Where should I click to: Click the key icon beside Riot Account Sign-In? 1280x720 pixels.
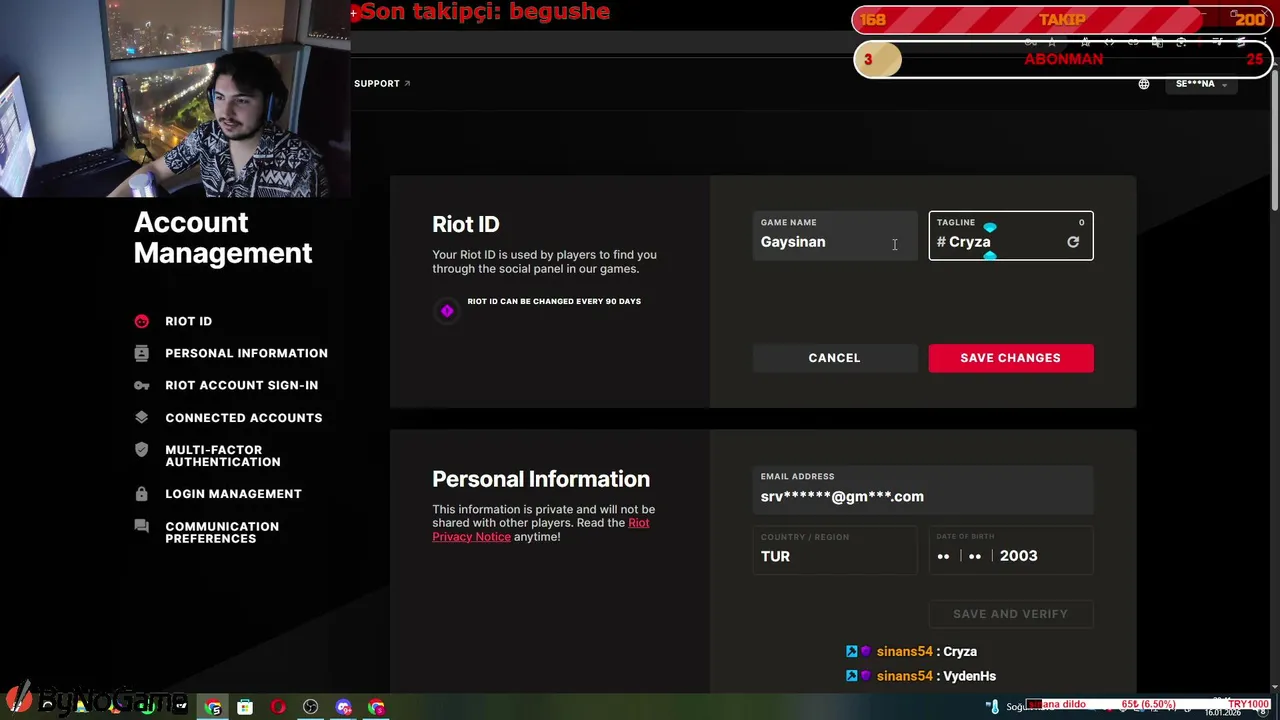[x=142, y=385]
